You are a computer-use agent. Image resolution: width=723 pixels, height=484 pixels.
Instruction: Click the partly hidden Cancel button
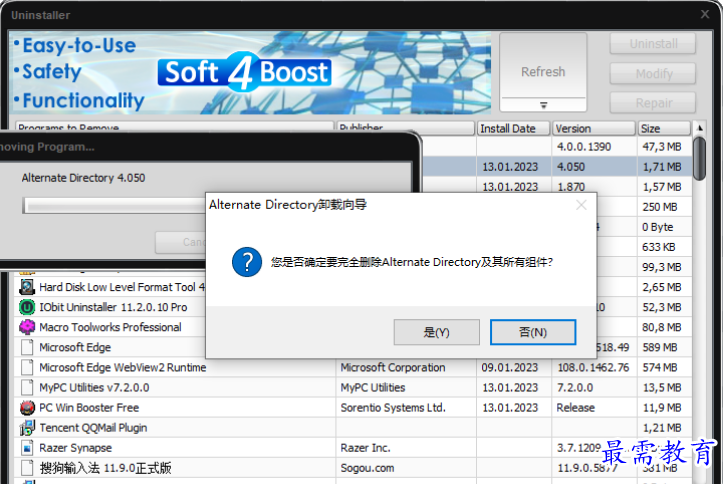point(181,242)
